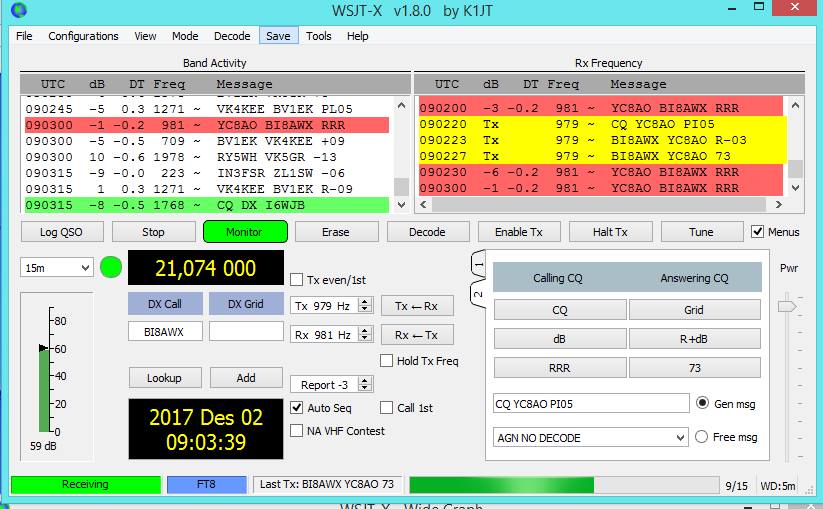Click the WSJT-X globe icon in title bar

pyautogui.click(x=18, y=9)
